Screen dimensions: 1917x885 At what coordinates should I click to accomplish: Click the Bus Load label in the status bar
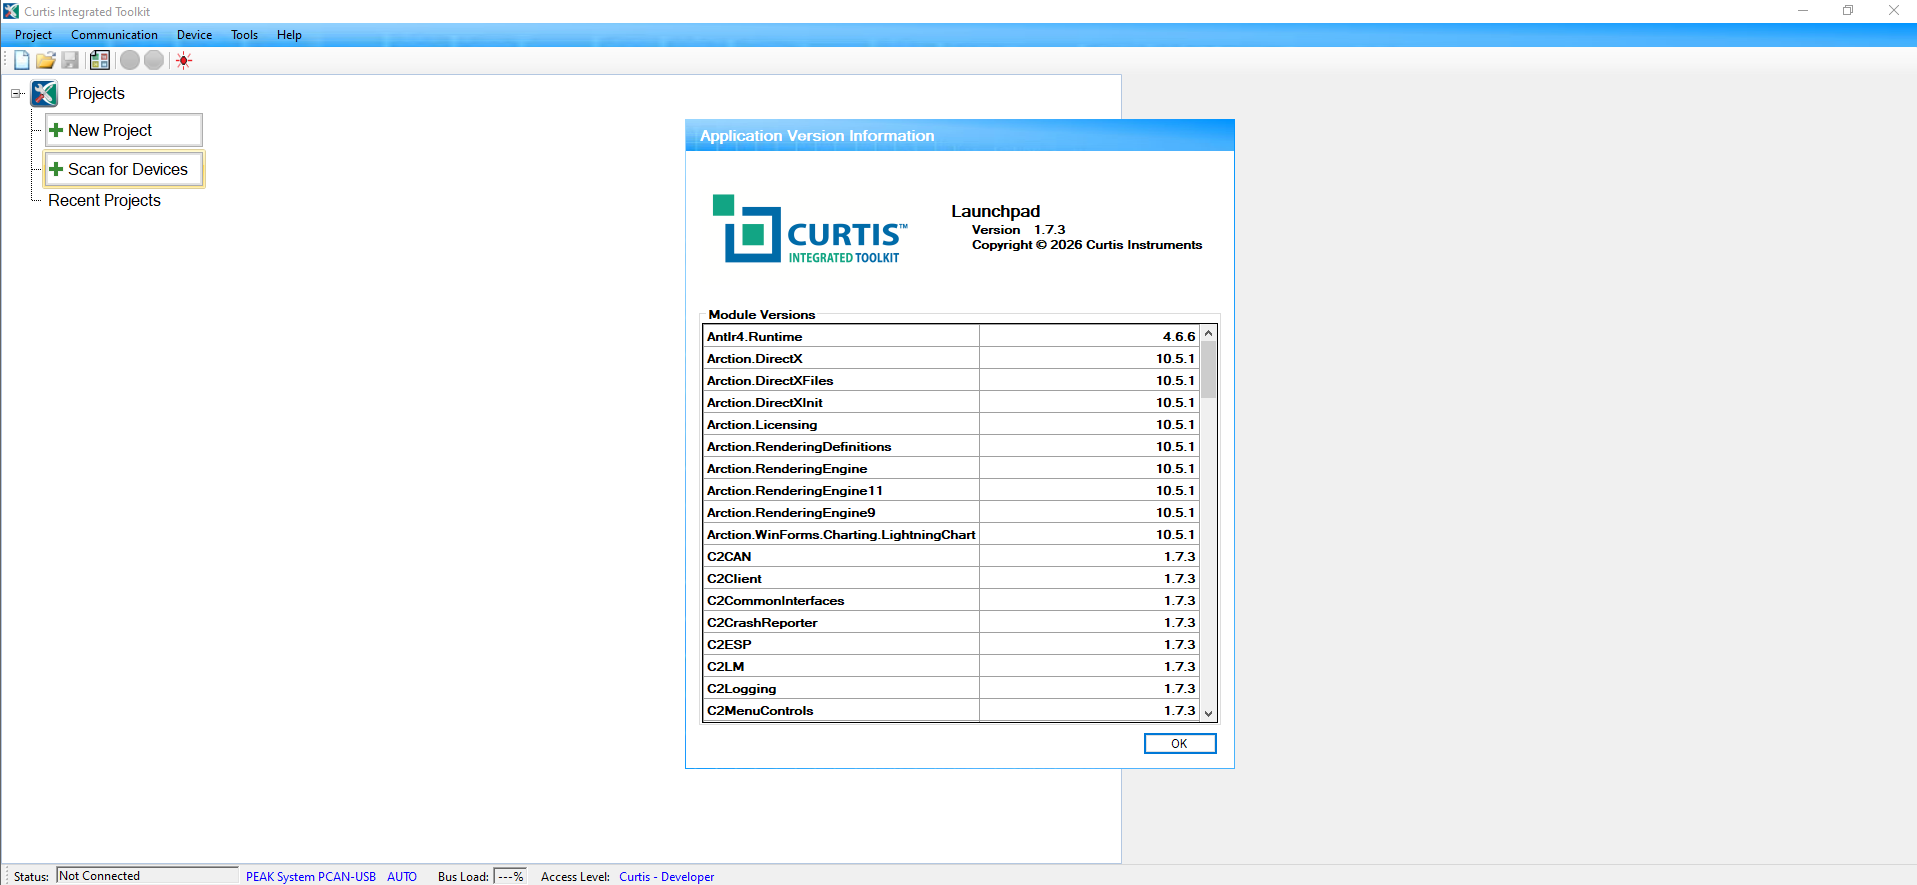click(x=463, y=877)
